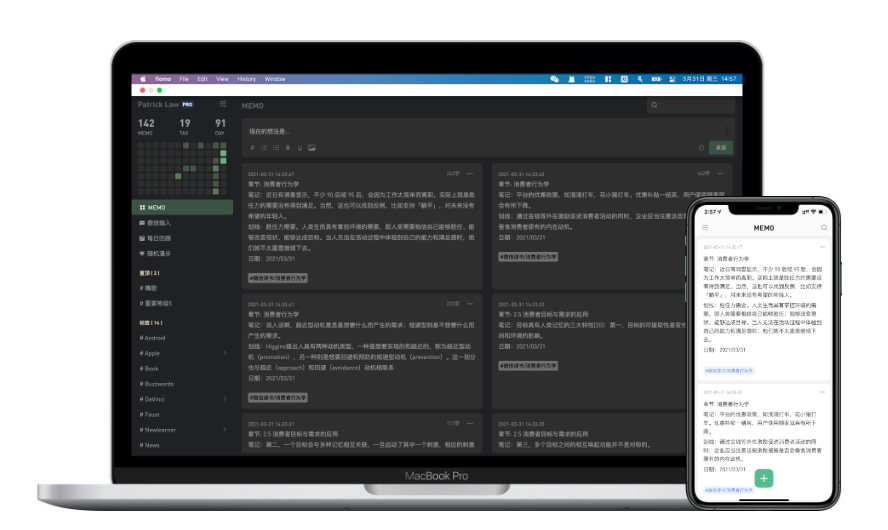Click the MEMO title on the iPhone
Screen dimensions: 888x530
(x=763, y=228)
